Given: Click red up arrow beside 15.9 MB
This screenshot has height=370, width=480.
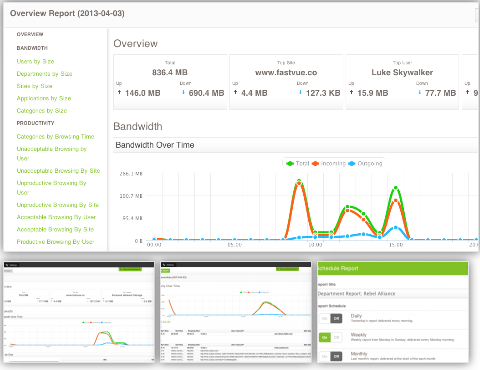Looking at the screenshot, I should [x=351, y=92].
